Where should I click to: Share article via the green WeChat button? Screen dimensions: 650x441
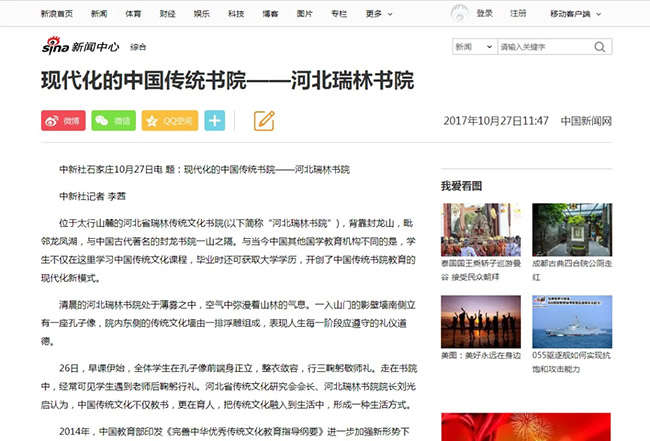(x=113, y=121)
